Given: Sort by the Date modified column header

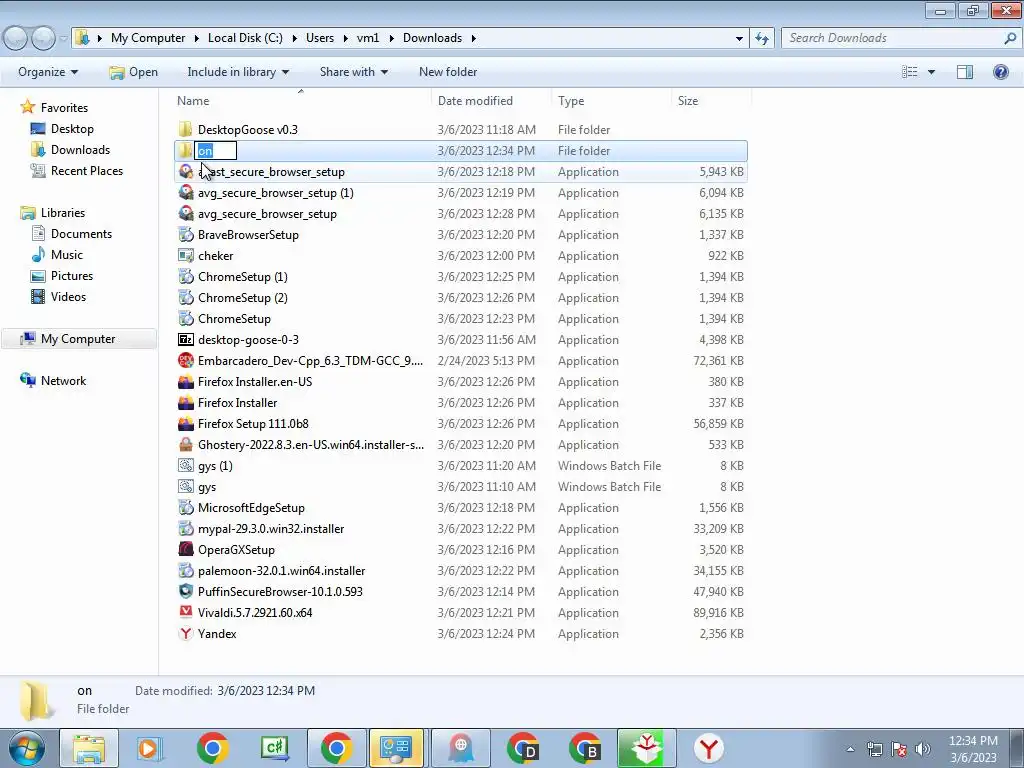Looking at the screenshot, I should 491,101.
